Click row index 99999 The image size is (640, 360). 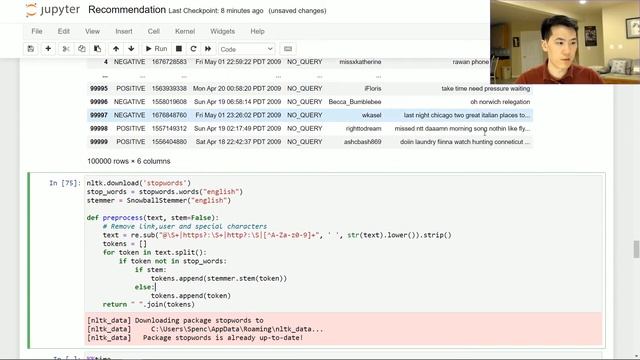[99, 142]
